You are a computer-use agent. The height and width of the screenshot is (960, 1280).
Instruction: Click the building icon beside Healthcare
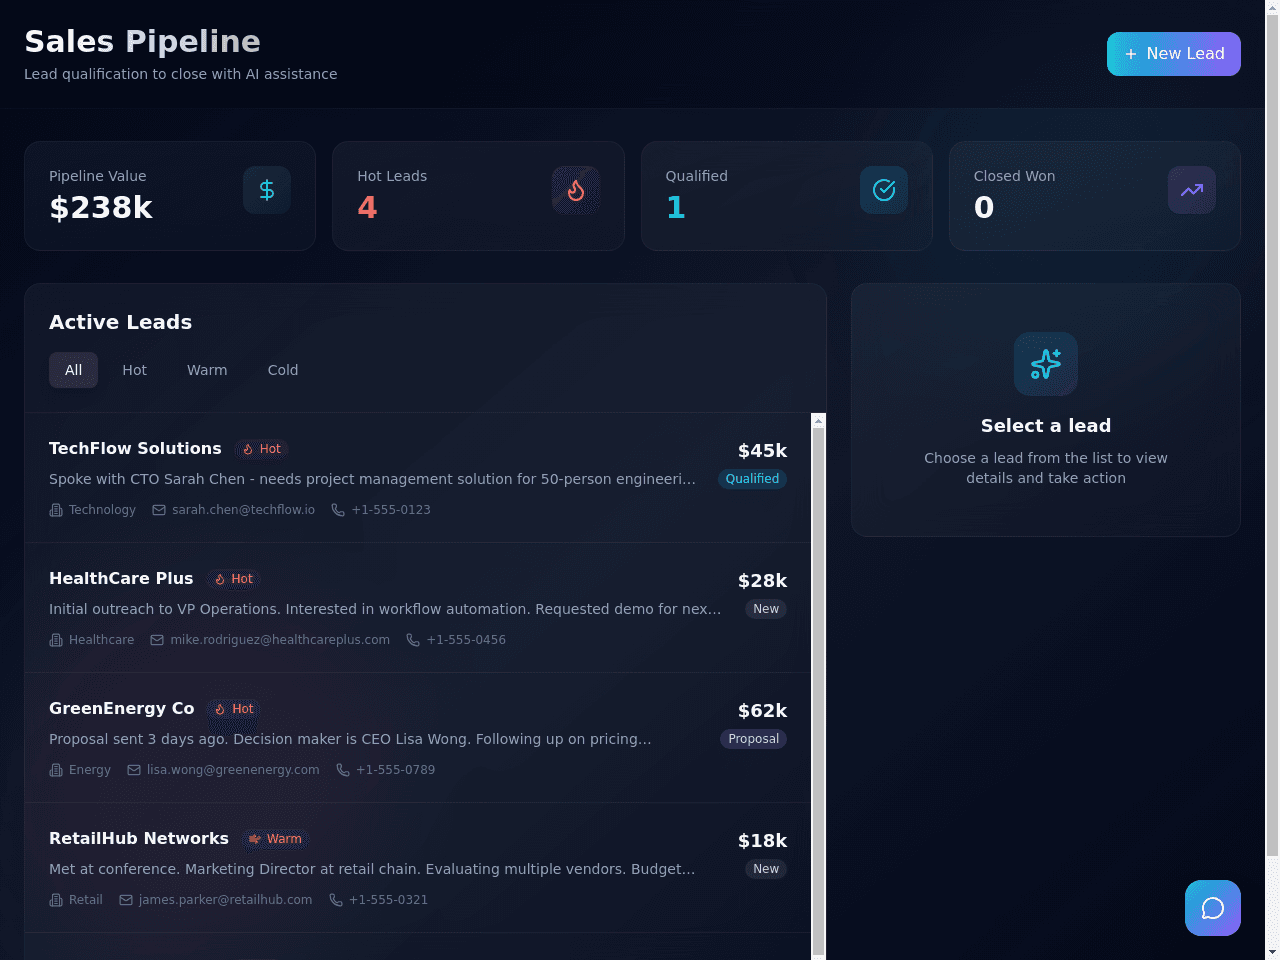click(x=56, y=640)
